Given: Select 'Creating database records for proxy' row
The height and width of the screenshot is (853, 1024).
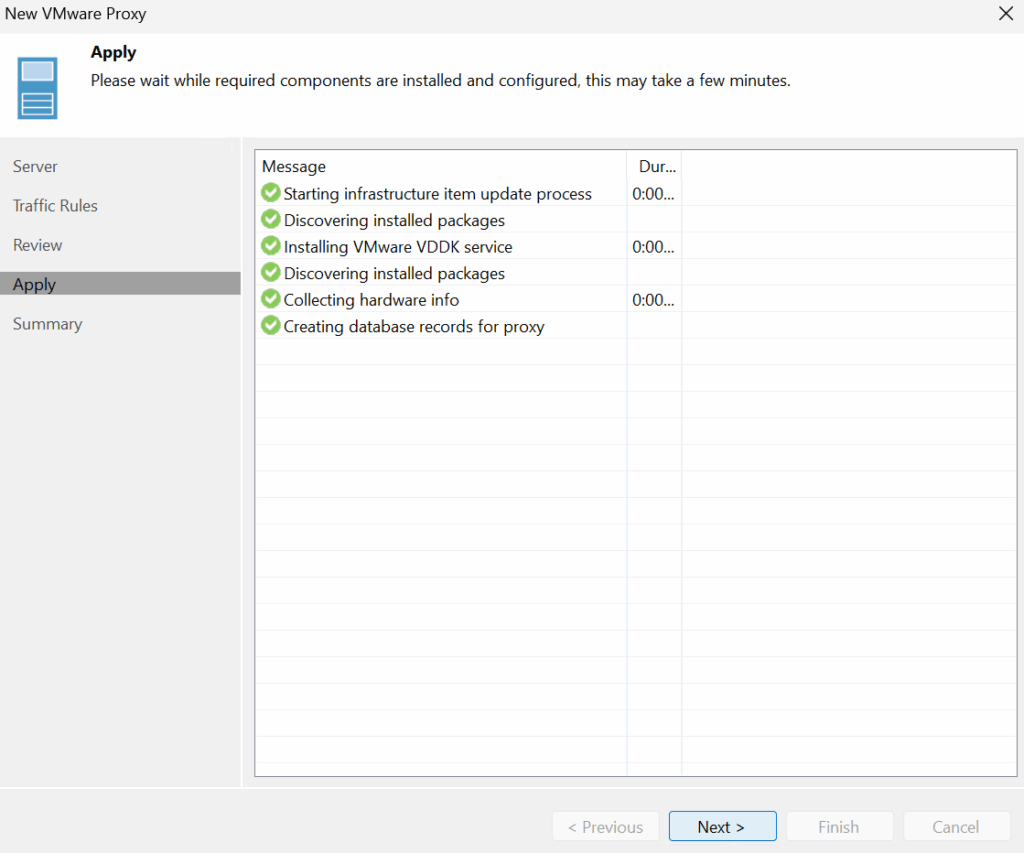Looking at the screenshot, I should (636, 326).
